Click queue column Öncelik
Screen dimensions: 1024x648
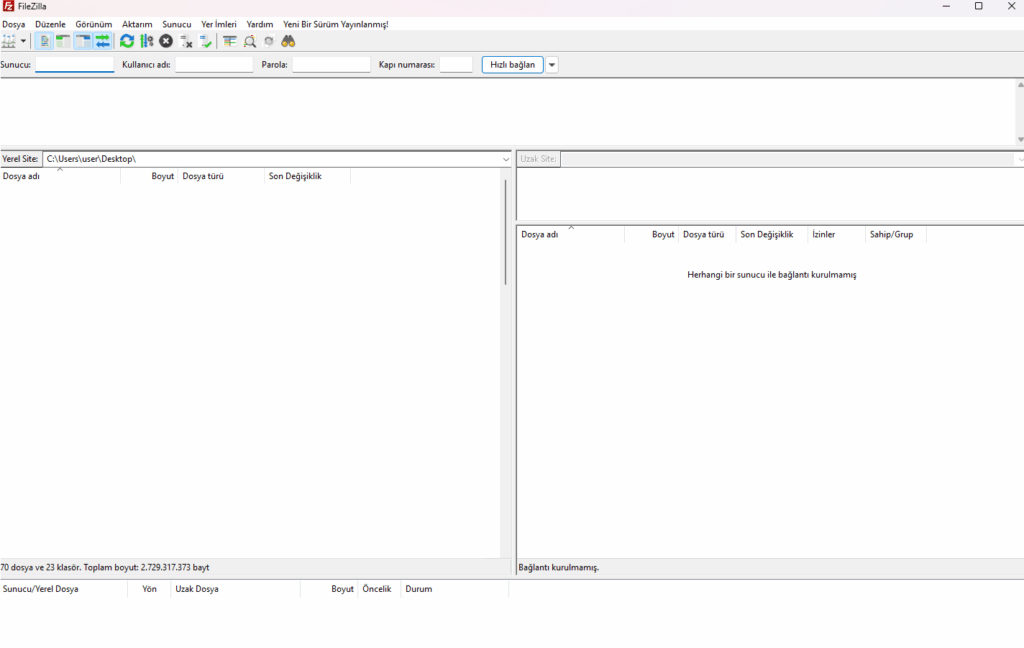coord(379,589)
